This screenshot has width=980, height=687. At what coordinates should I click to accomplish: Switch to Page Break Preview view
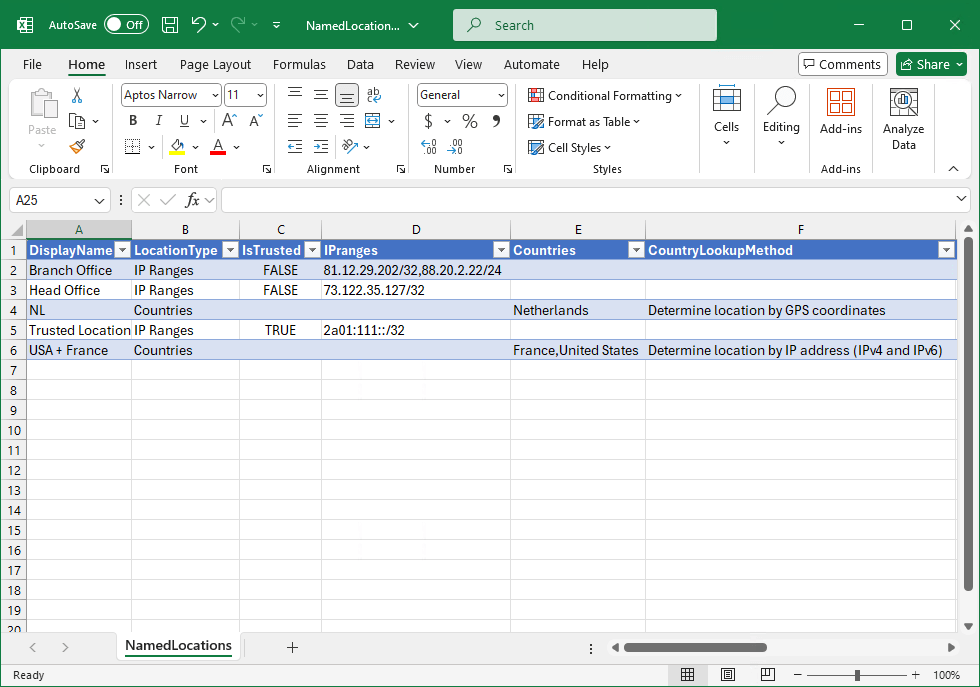click(767, 675)
